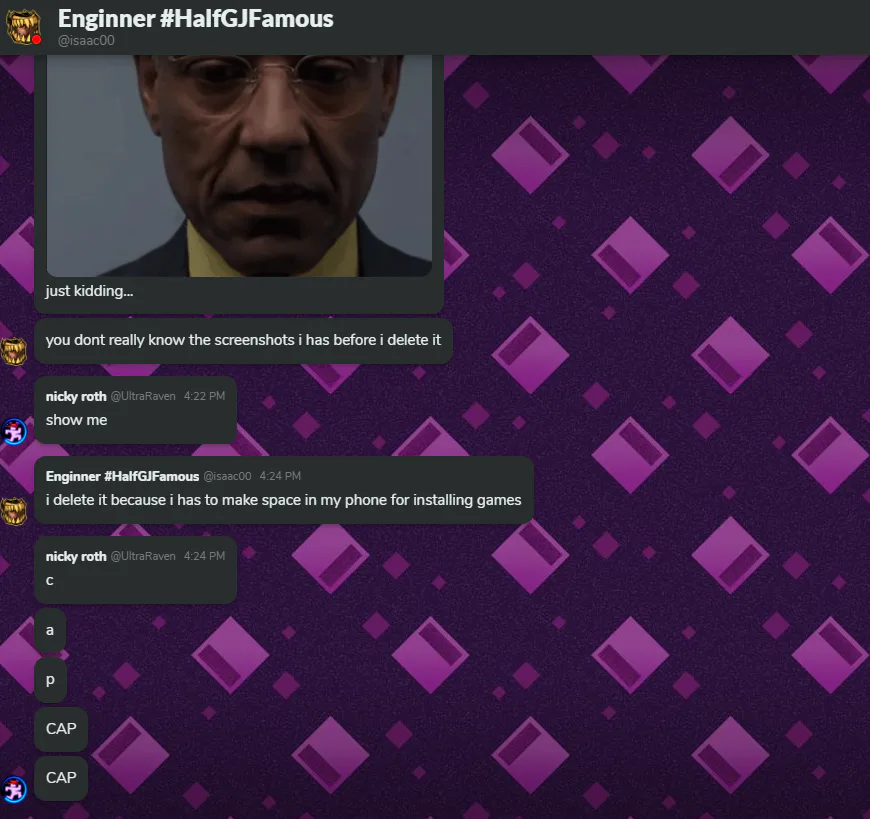Open nicky roth's avatar beside last CAP message
The image size is (870, 819).
coord(14,789)
